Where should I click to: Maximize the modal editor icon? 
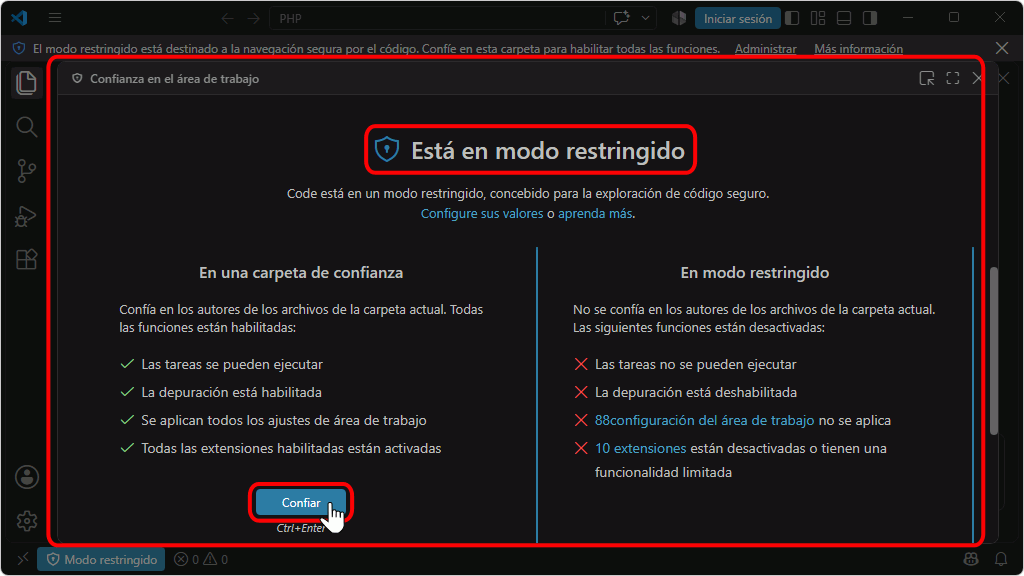953,79
